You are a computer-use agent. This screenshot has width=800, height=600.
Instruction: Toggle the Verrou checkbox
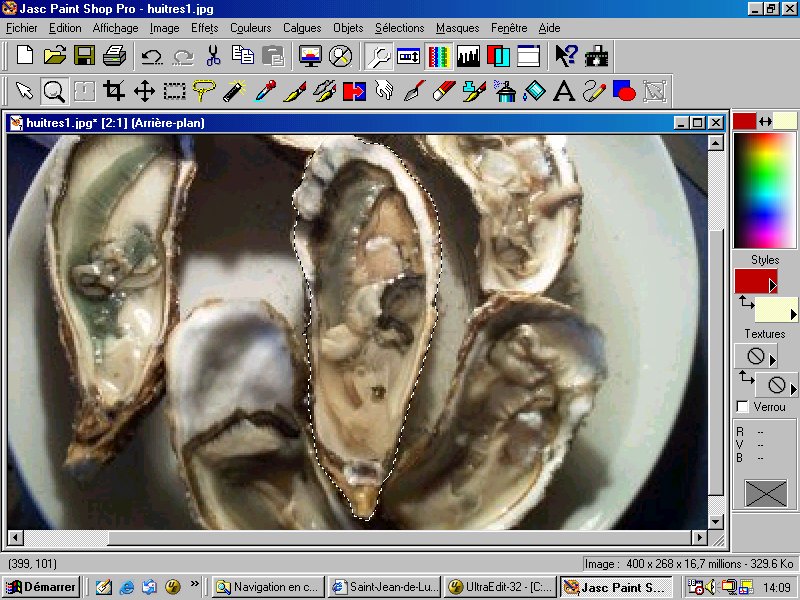(x=743, y=407)
